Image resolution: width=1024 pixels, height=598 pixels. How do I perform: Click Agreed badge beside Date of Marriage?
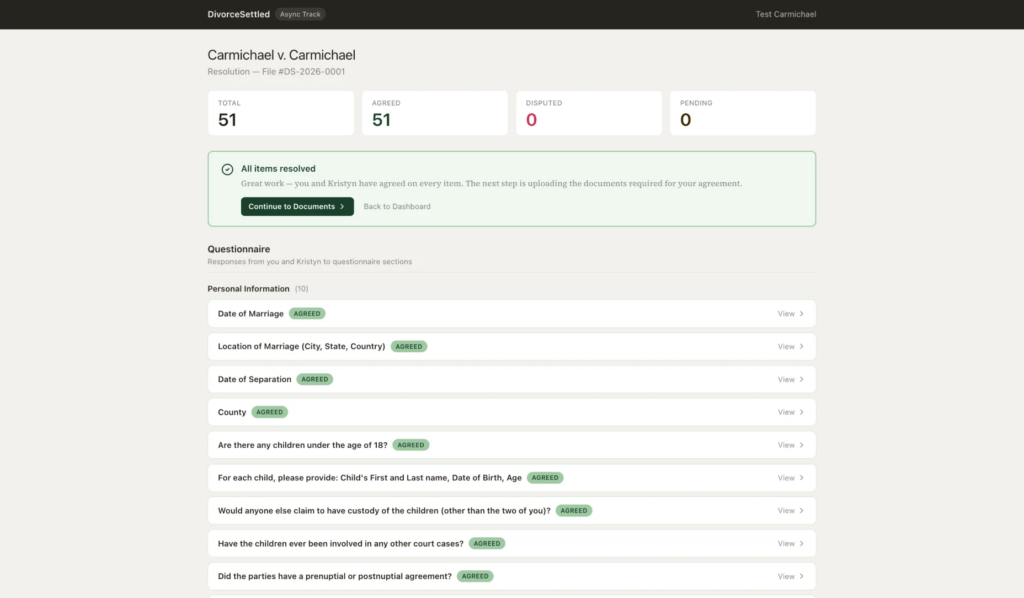point(307,314)
